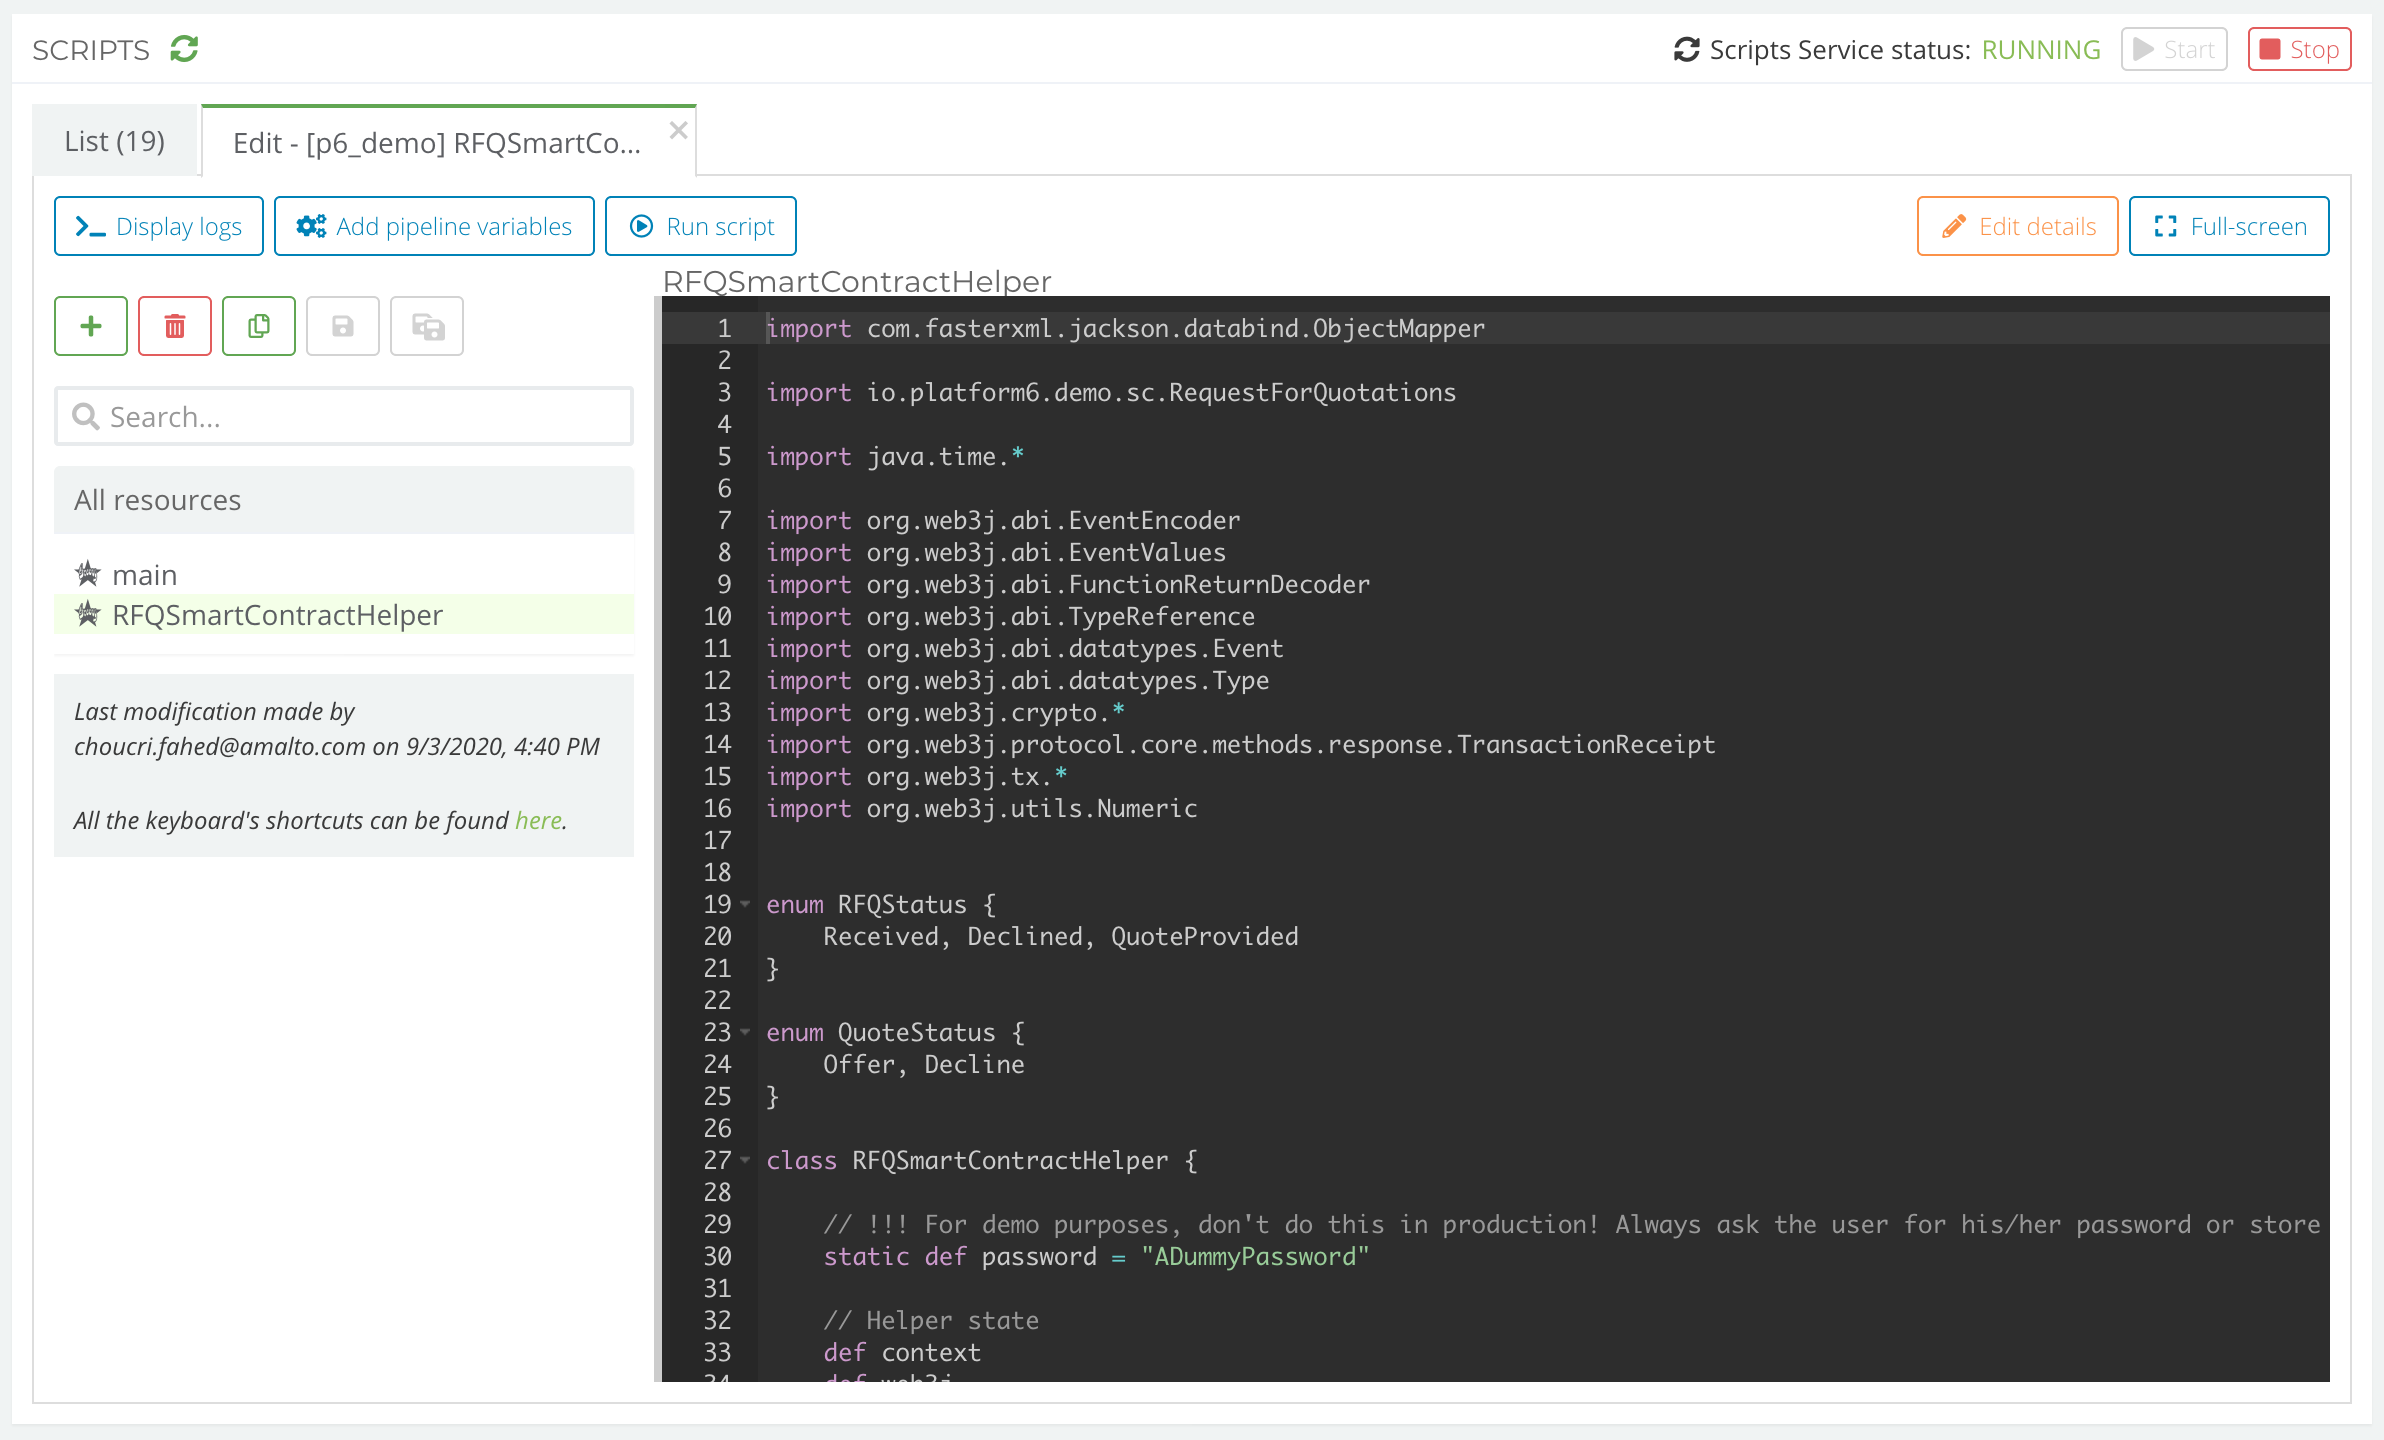Click the save-all icon beside save
The image size is (2384, 1440).
click(426, 326)
